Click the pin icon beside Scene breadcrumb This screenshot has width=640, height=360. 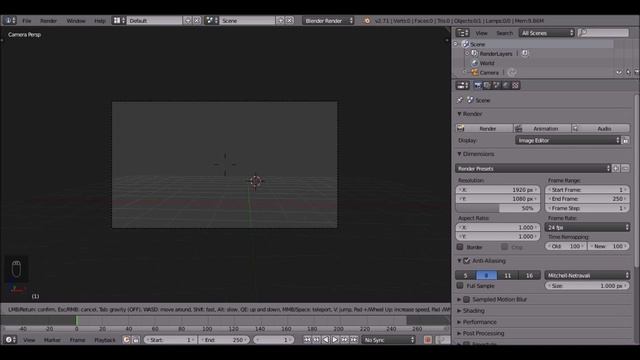tap(460, 100)
